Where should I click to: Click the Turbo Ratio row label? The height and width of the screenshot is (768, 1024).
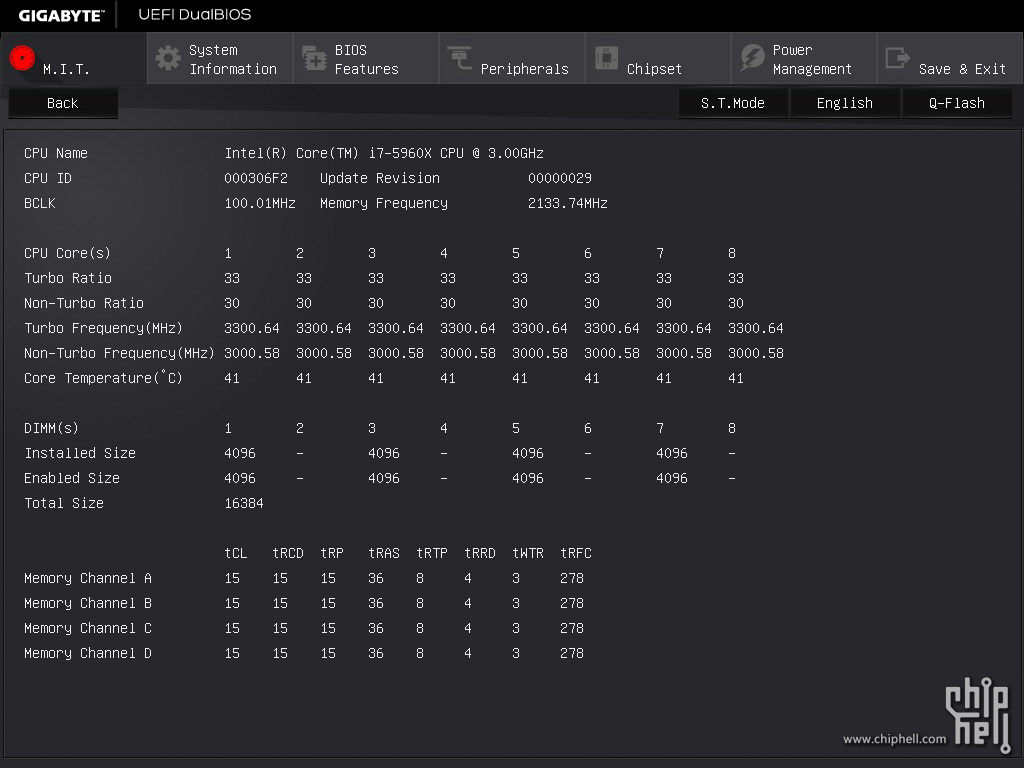68,278
